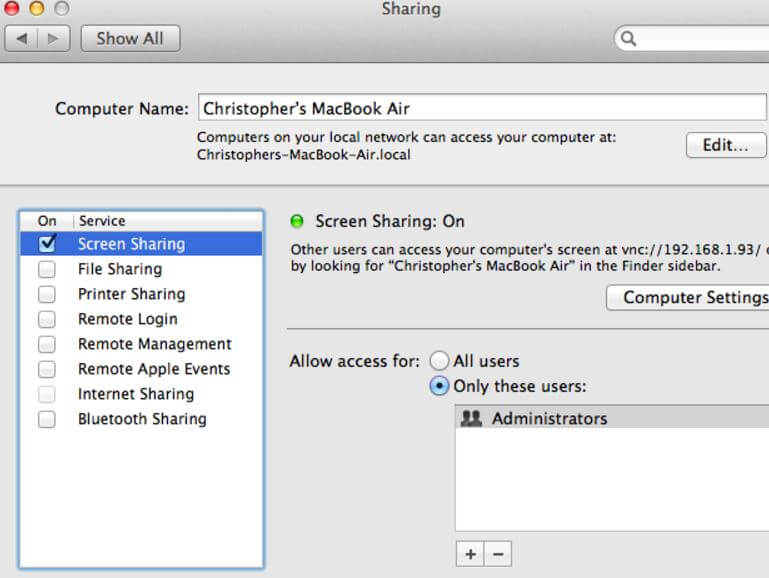769x578 pixels.
Task: Click the magnifying glass search icon
Action: pos(628,38)
